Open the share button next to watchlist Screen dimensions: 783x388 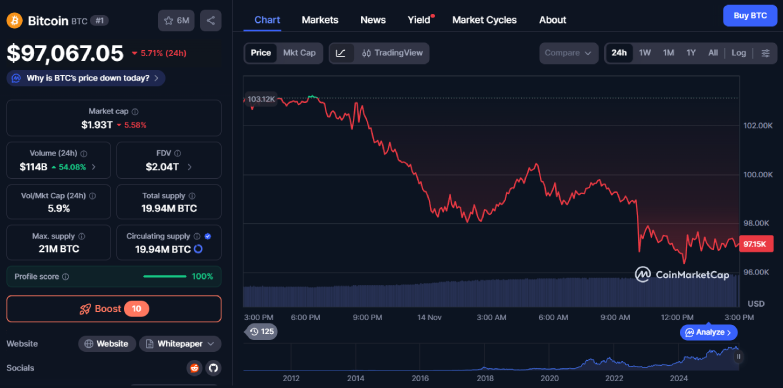point(211,20)
